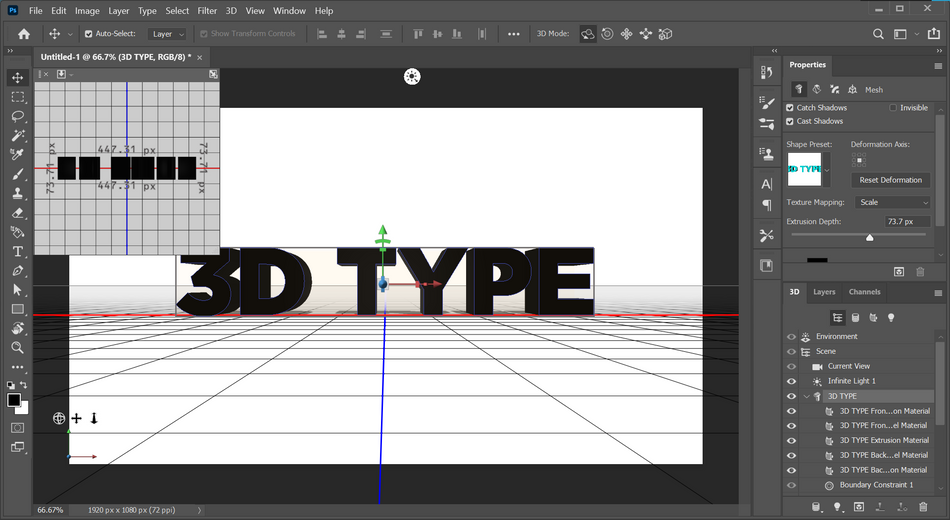Viewport: 950px width, 520px height.
Task: Click the Deform icon in Properties panel
Action: coord(817,90)
